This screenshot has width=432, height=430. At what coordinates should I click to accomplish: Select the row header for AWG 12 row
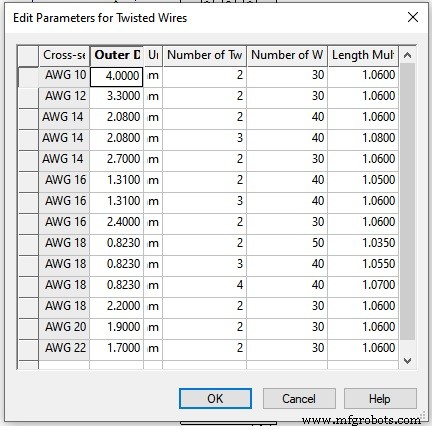[28, 97]
